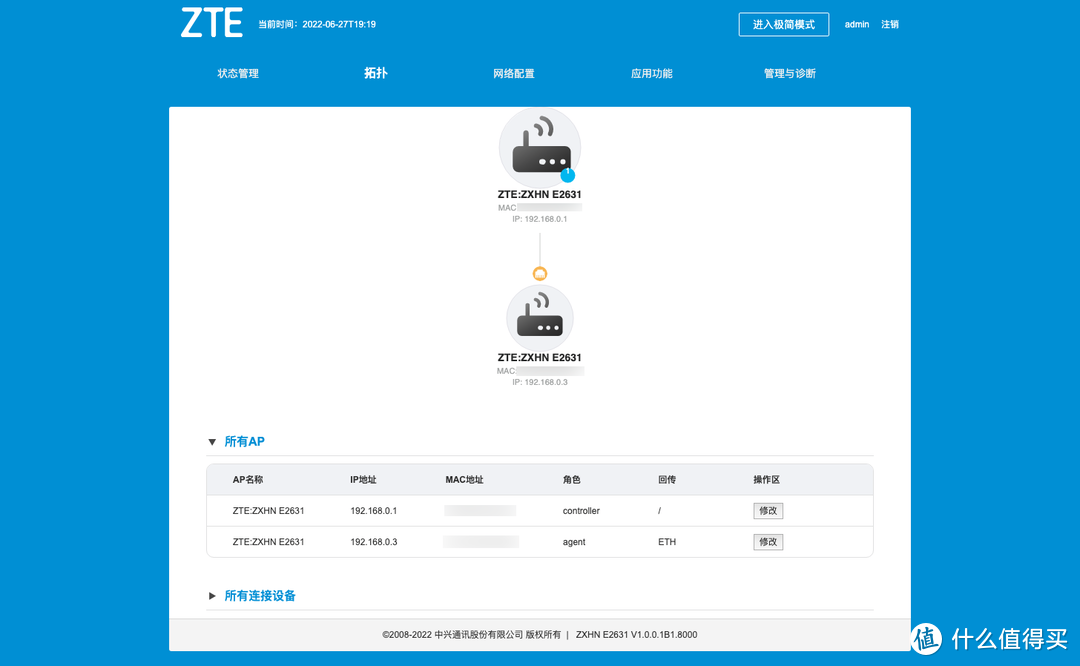1080x666 pixels.
Task: Click the 进入极简模式 button
Action: tap(783, 24)
